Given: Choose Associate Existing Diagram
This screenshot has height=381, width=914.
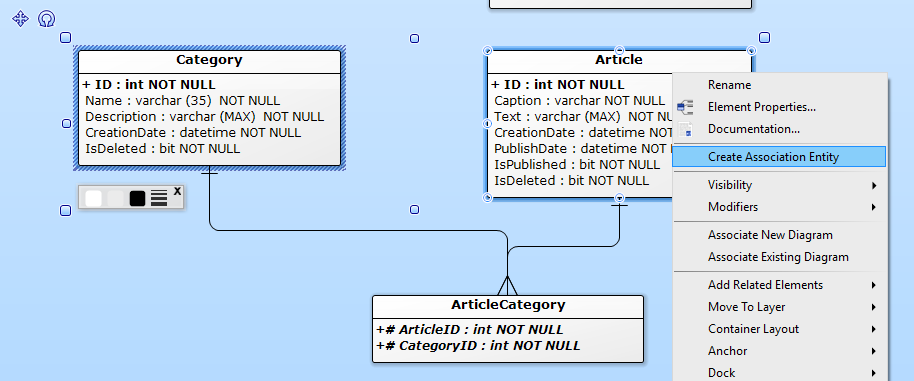Looking at the screenshot, I should [x=778, y=257].
